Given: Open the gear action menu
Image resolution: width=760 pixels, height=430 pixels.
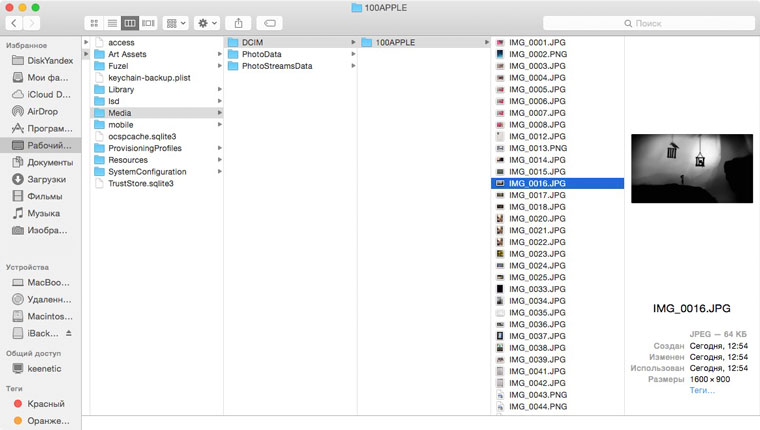Looking at the screenshot, I should [207, 22].
